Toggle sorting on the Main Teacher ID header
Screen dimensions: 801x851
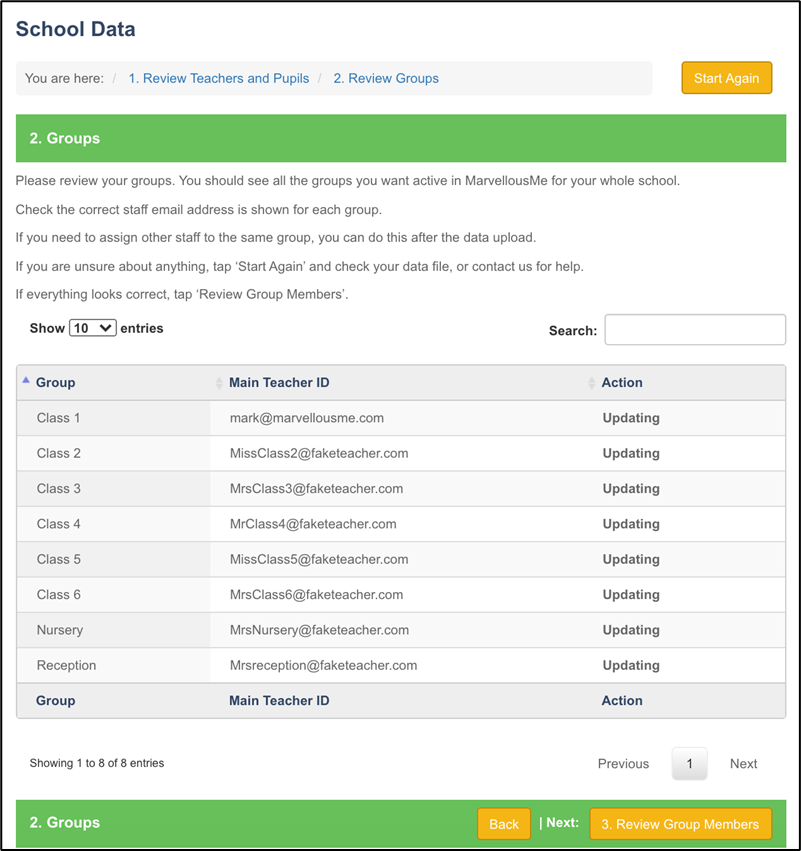click(x=279, y=383)
